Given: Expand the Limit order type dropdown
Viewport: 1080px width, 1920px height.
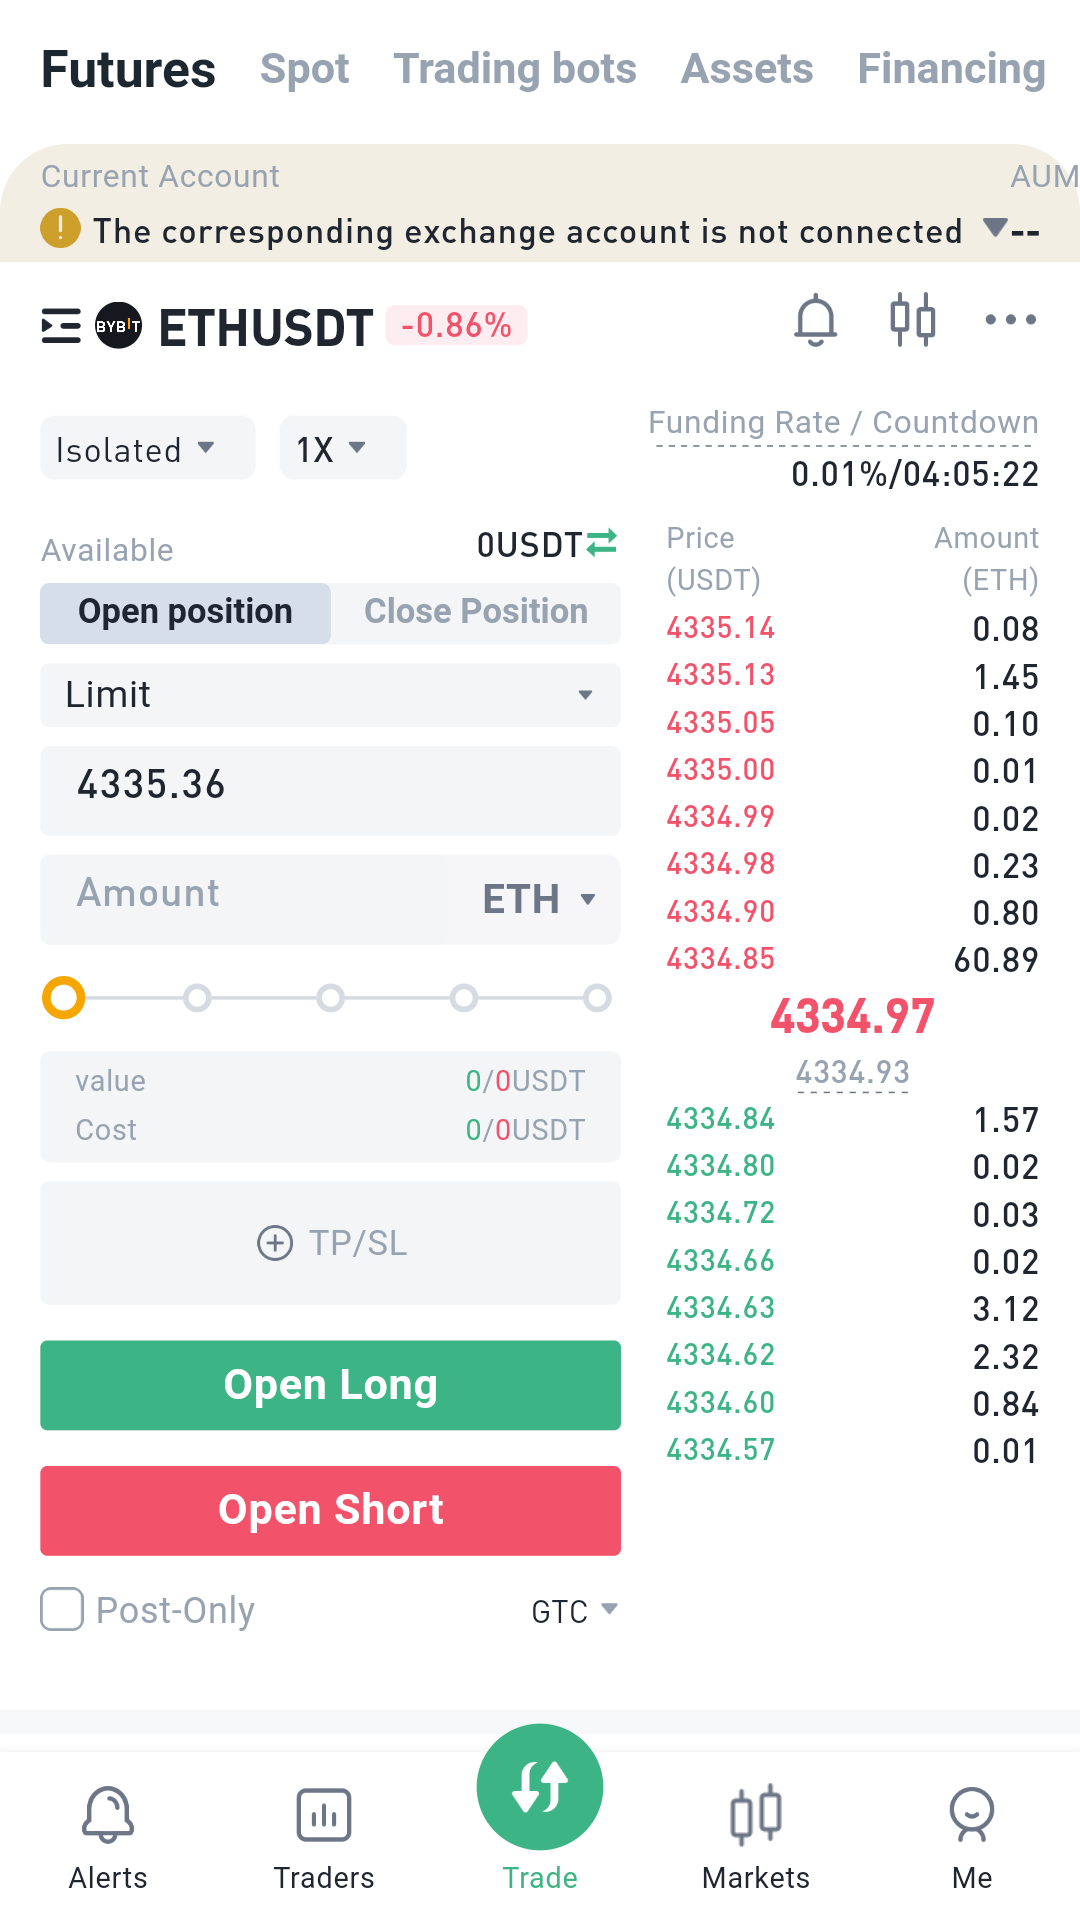Looking at the screenshot, I should pos(330,695).
